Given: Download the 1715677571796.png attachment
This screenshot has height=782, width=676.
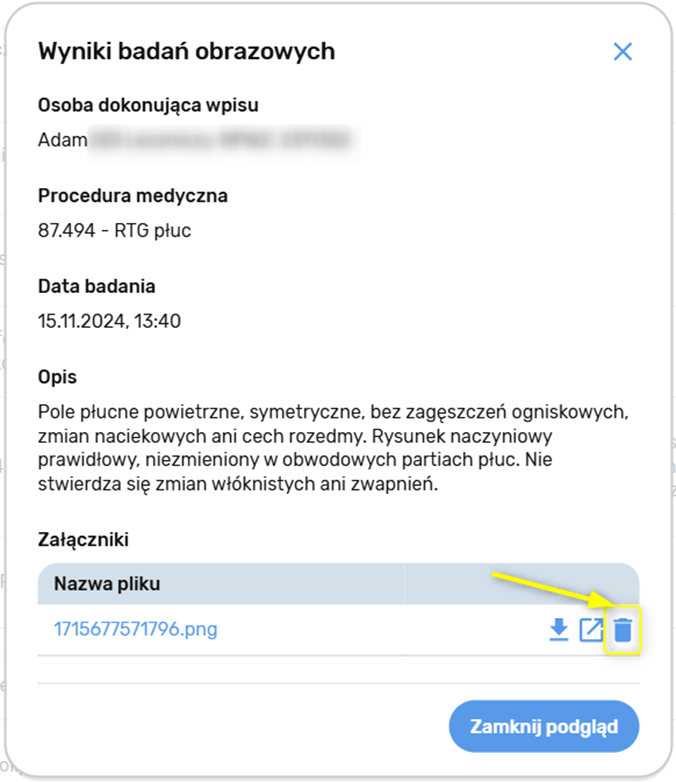Looking at the screenshot, I should [559, 630].
